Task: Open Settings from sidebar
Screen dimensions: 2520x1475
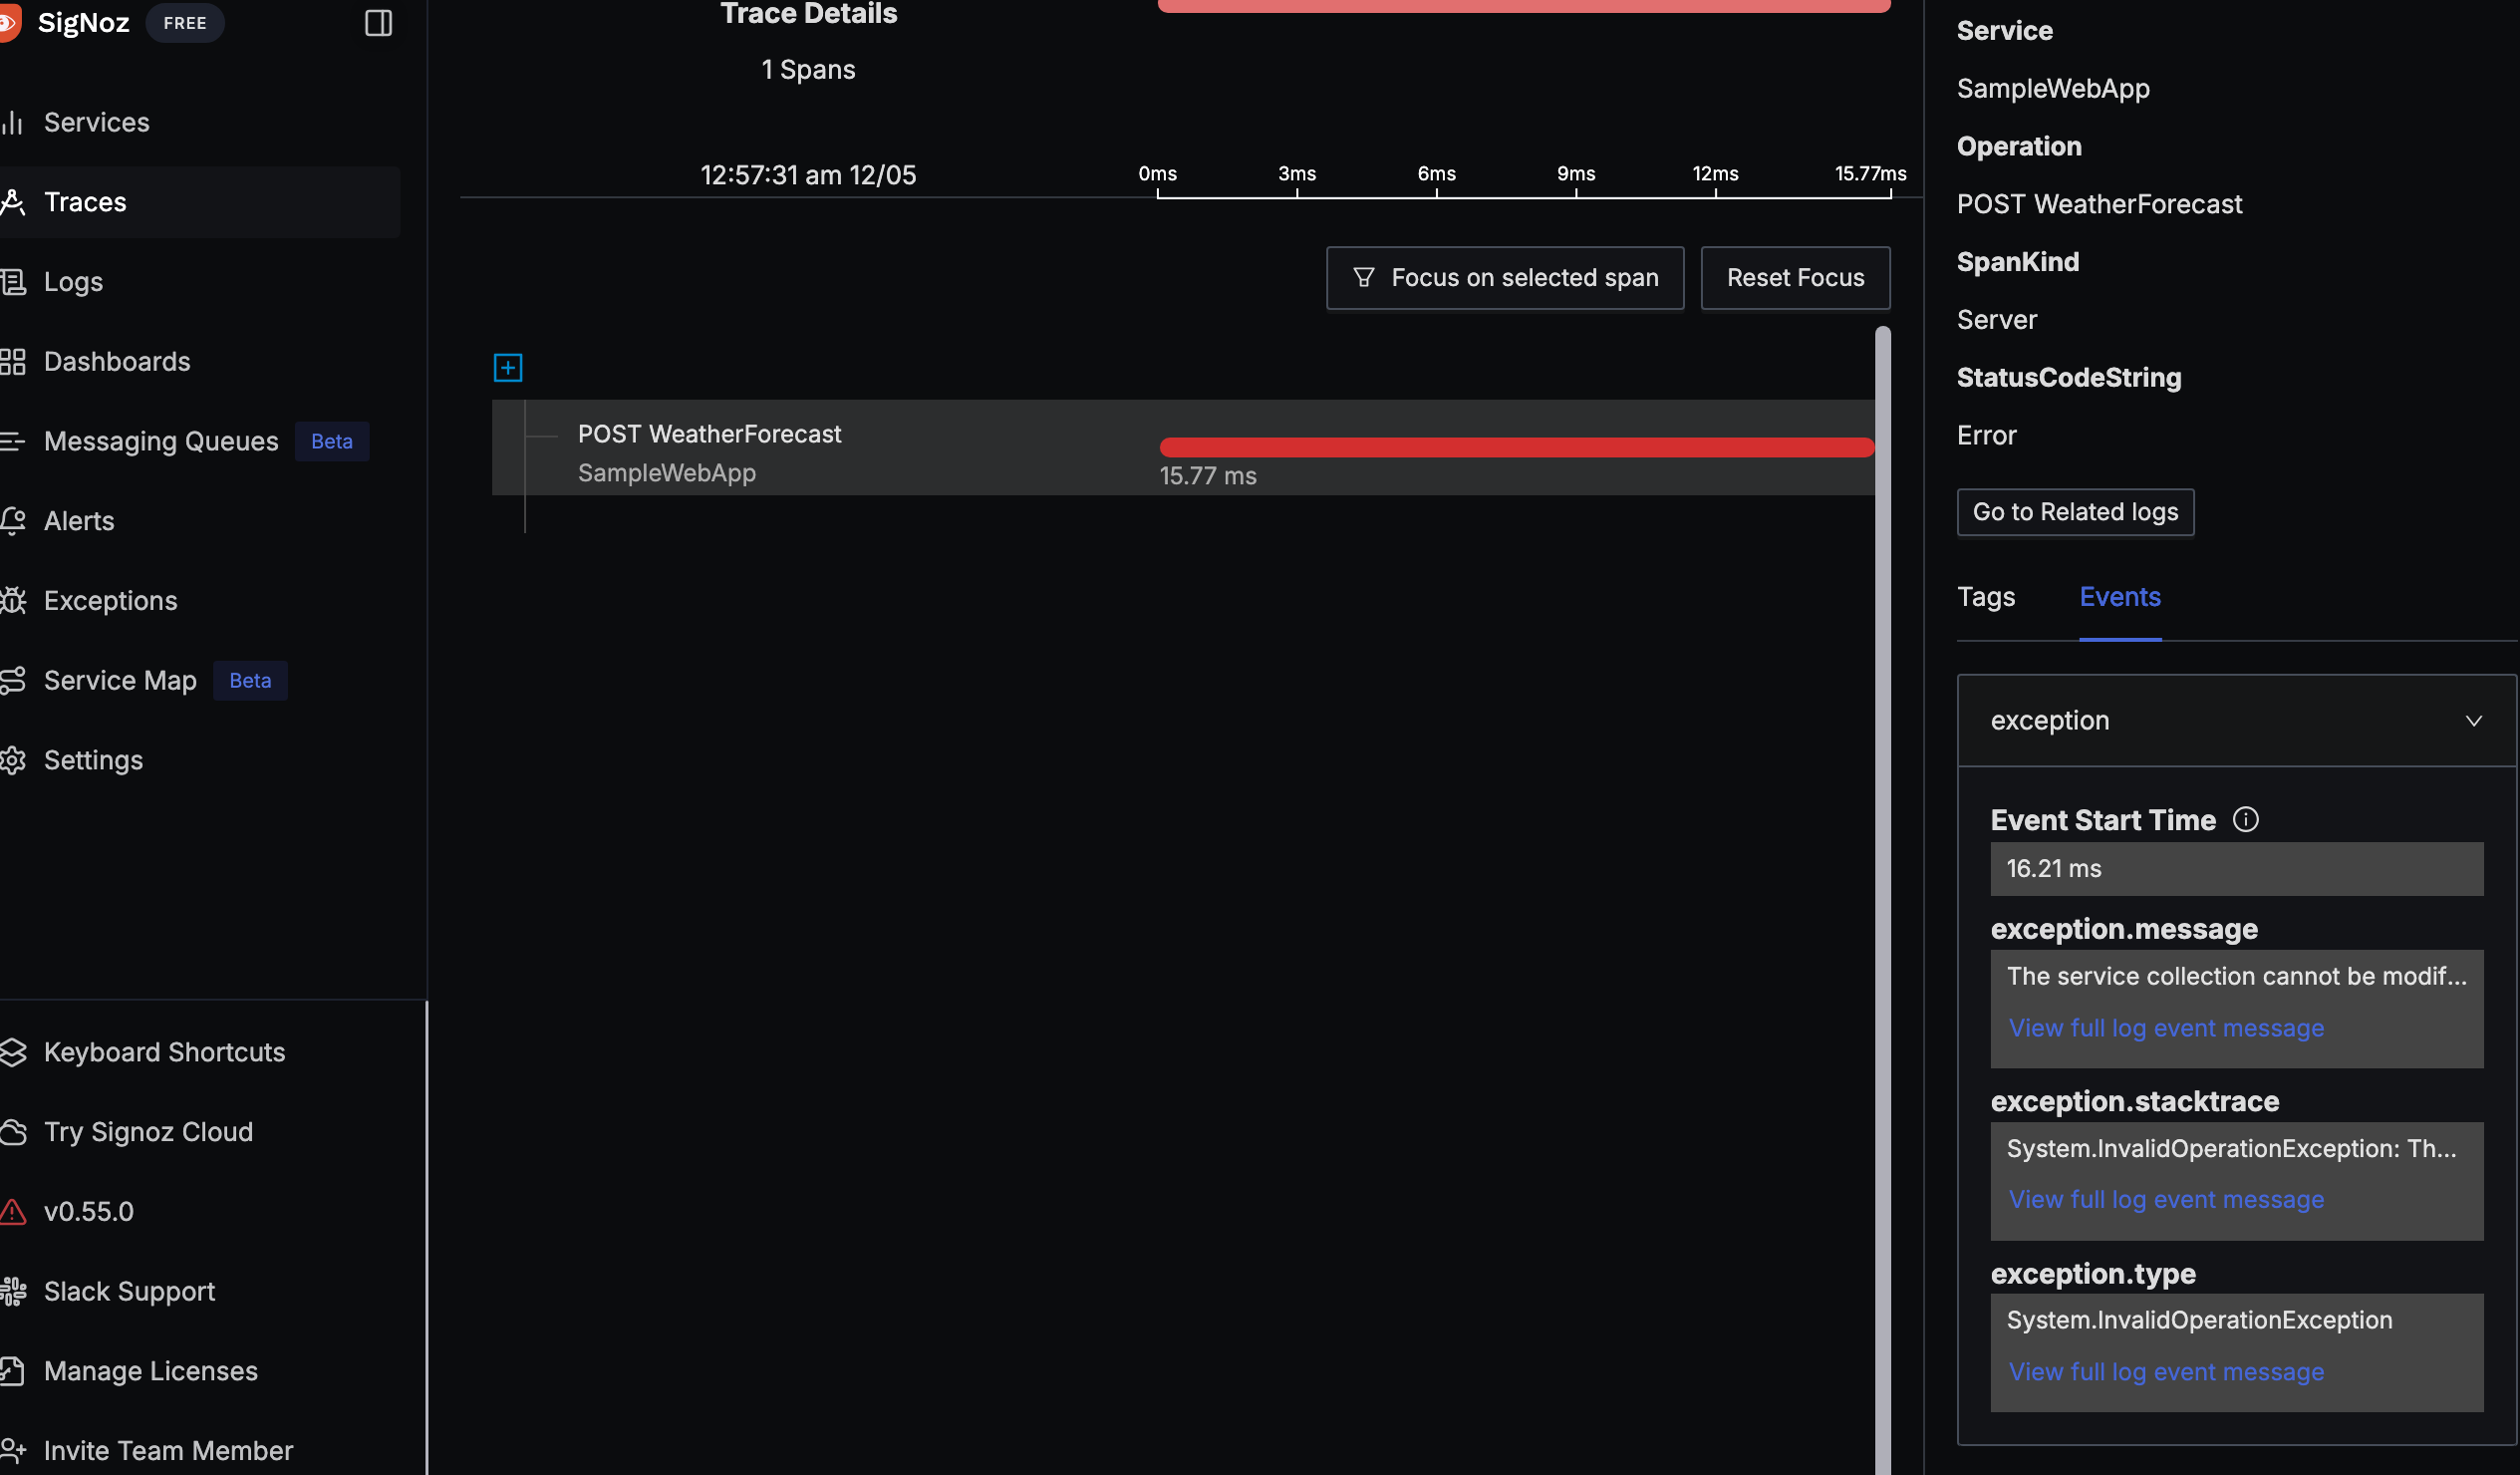Action: (x=93, y=760)
